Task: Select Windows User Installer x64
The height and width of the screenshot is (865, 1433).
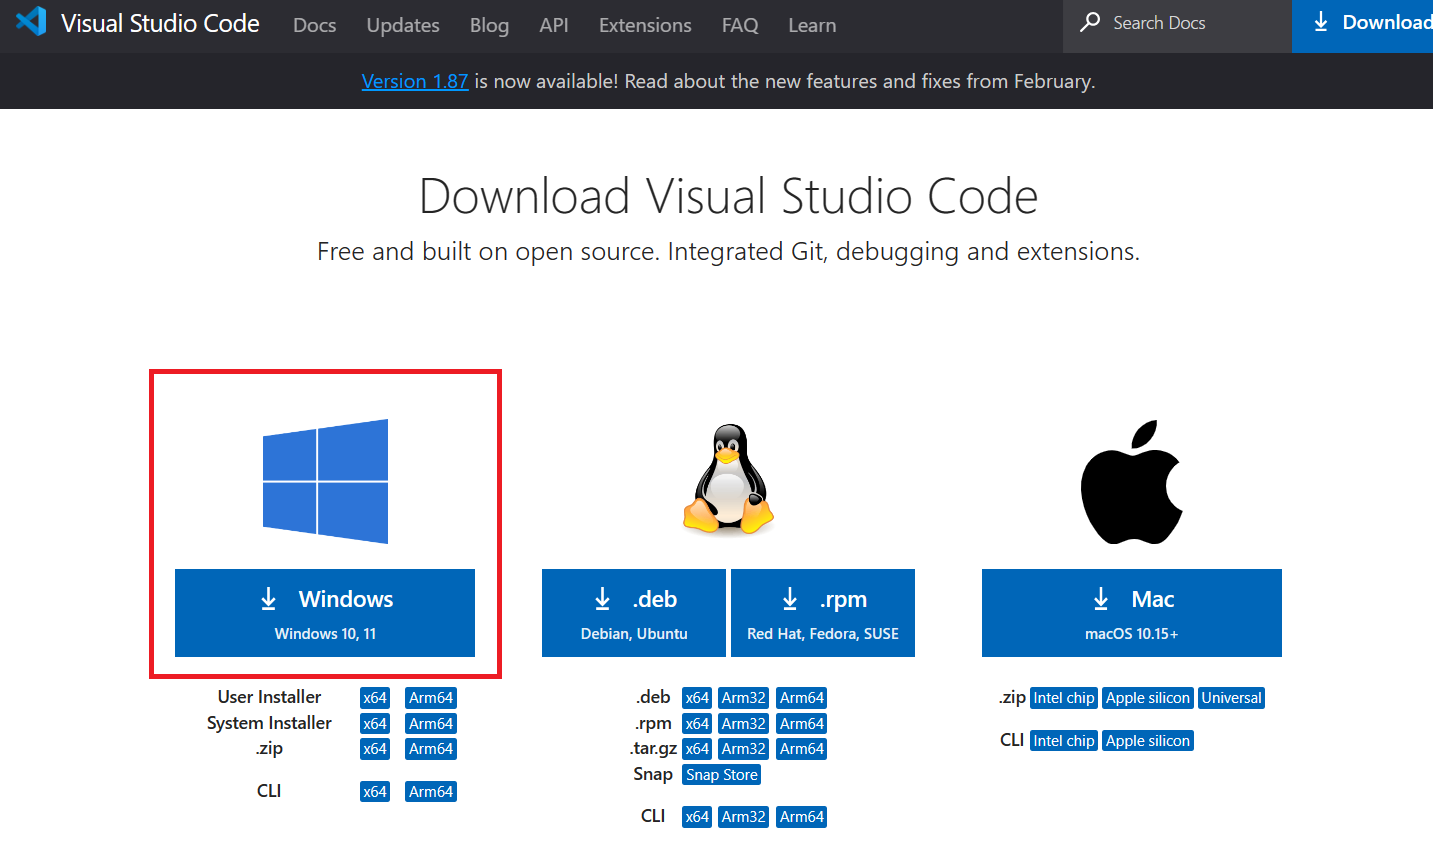Action: [x=375, y=698]
